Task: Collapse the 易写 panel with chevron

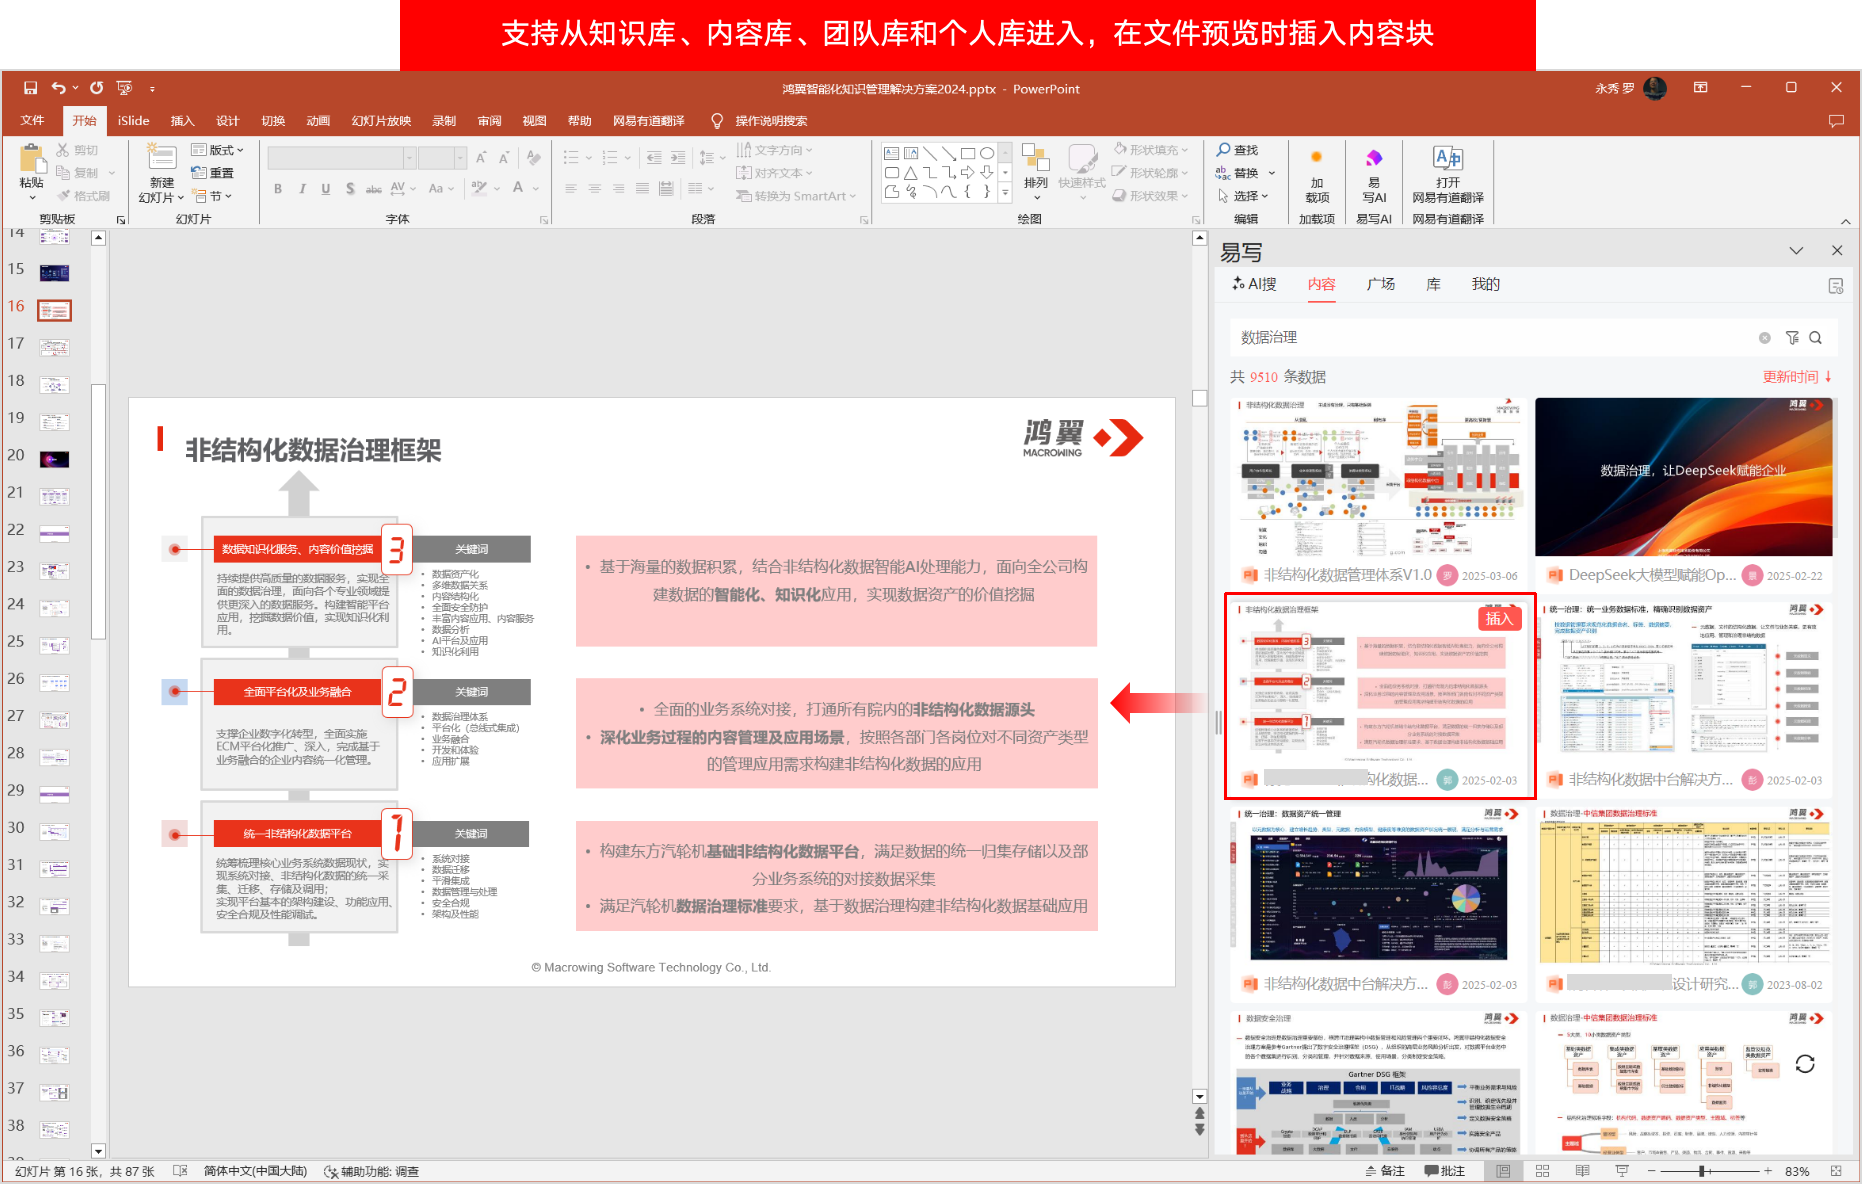Action: point(1797,250)
